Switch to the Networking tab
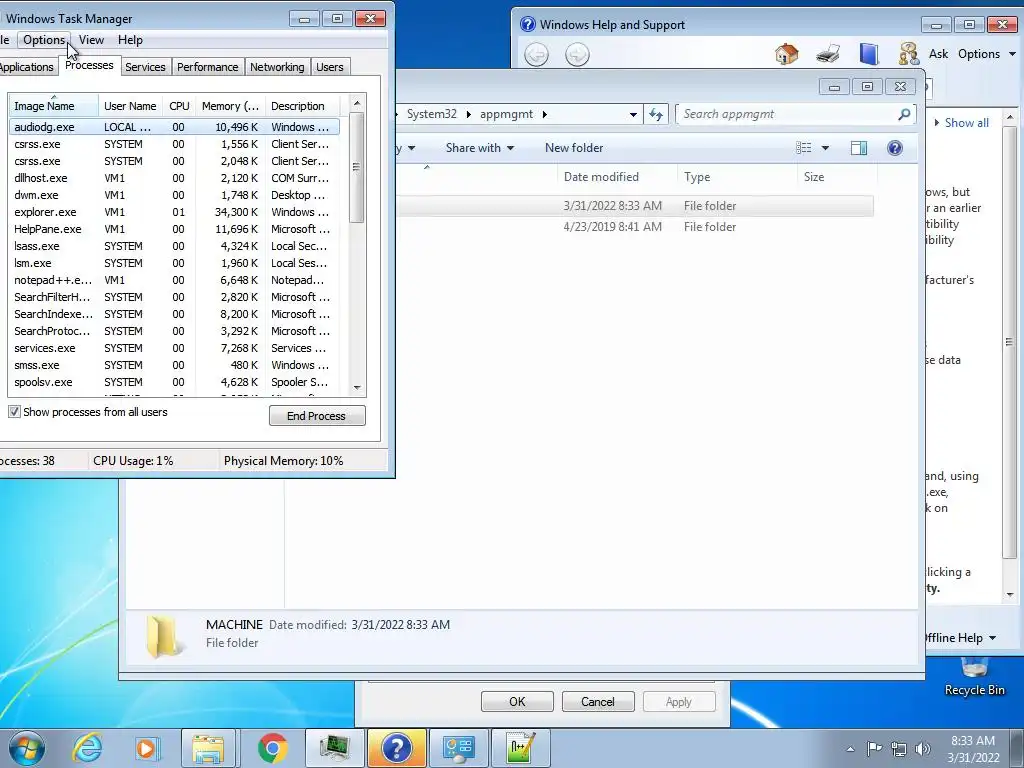 click(x=277, y=67)
